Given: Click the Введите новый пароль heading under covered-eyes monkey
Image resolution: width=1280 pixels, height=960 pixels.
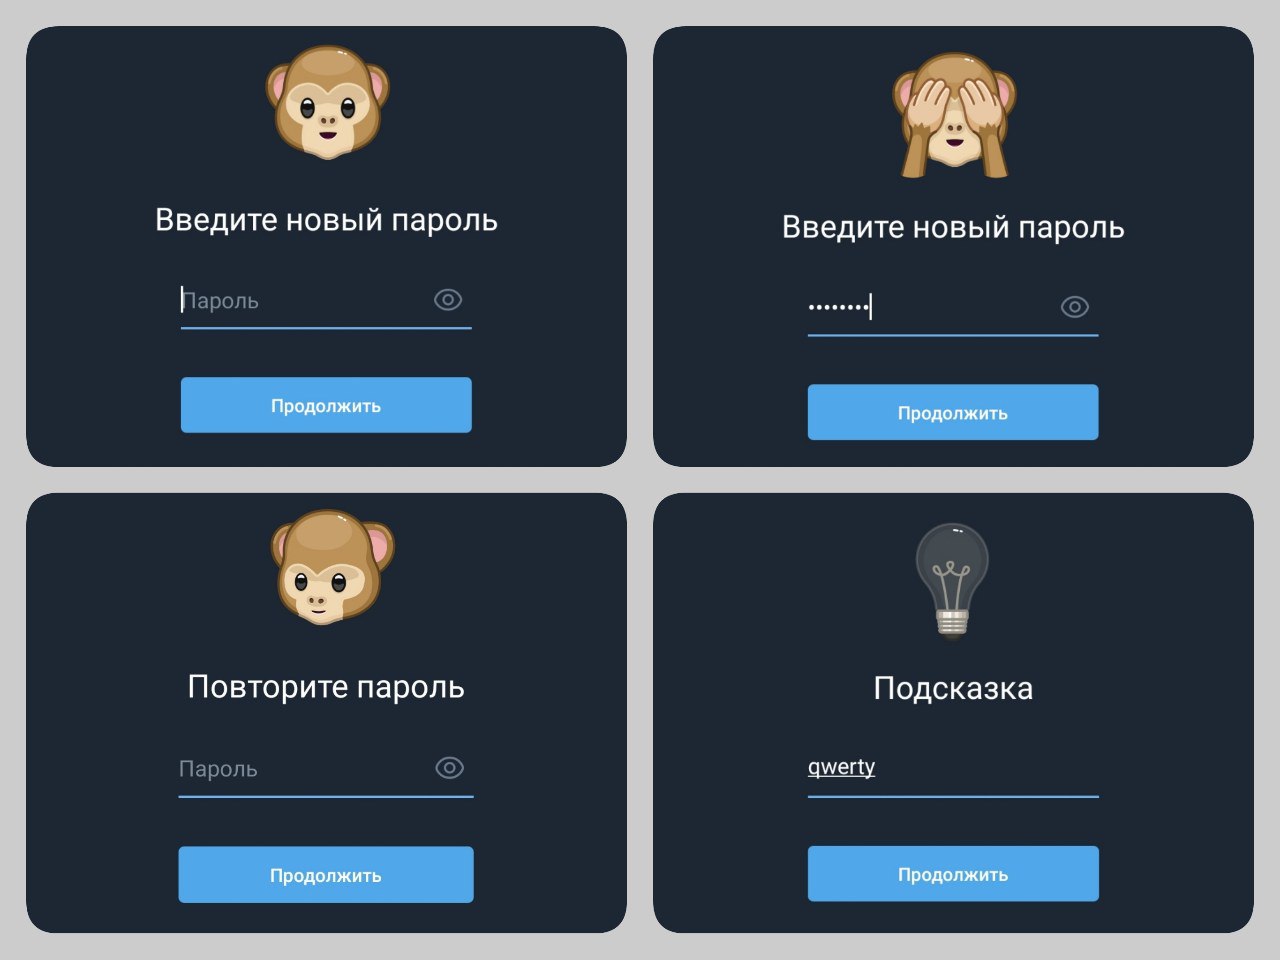Looking at the screenshot, I should tap(953, 227).
